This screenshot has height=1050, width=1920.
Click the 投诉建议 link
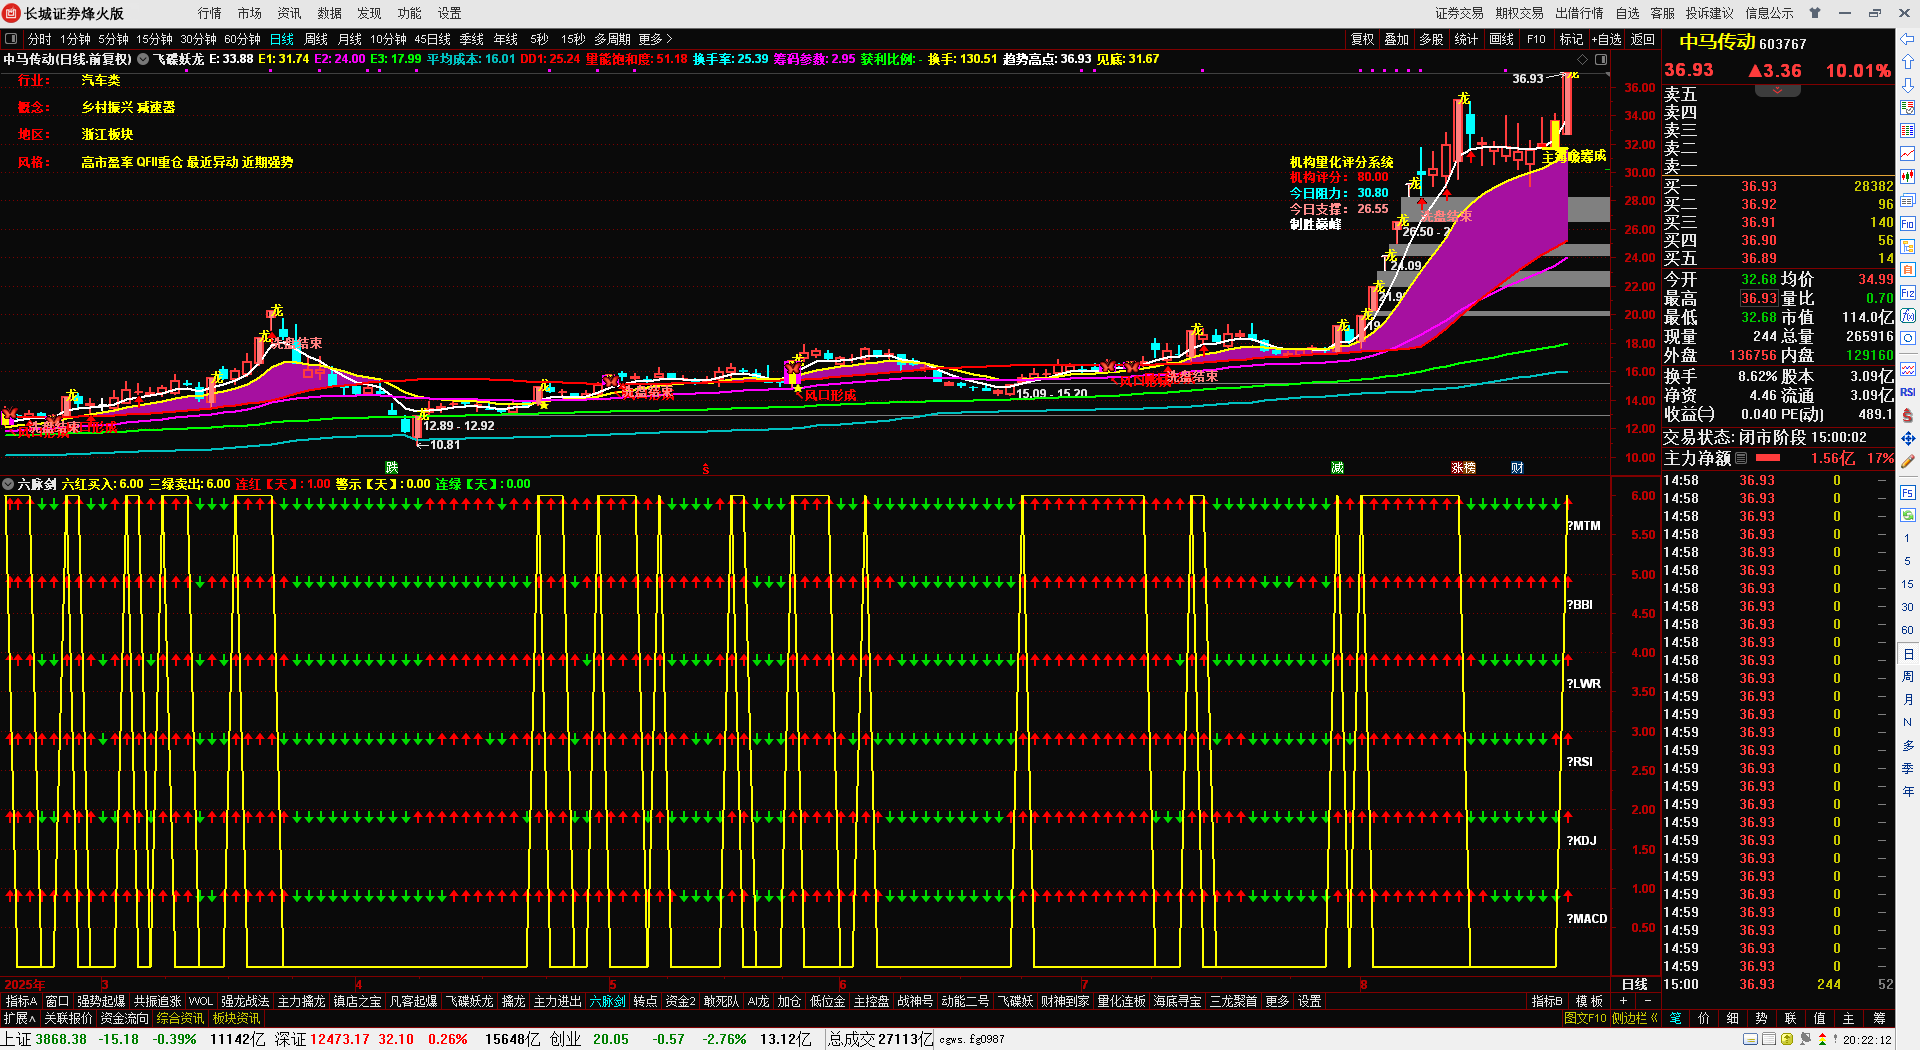click(1710, 13)
